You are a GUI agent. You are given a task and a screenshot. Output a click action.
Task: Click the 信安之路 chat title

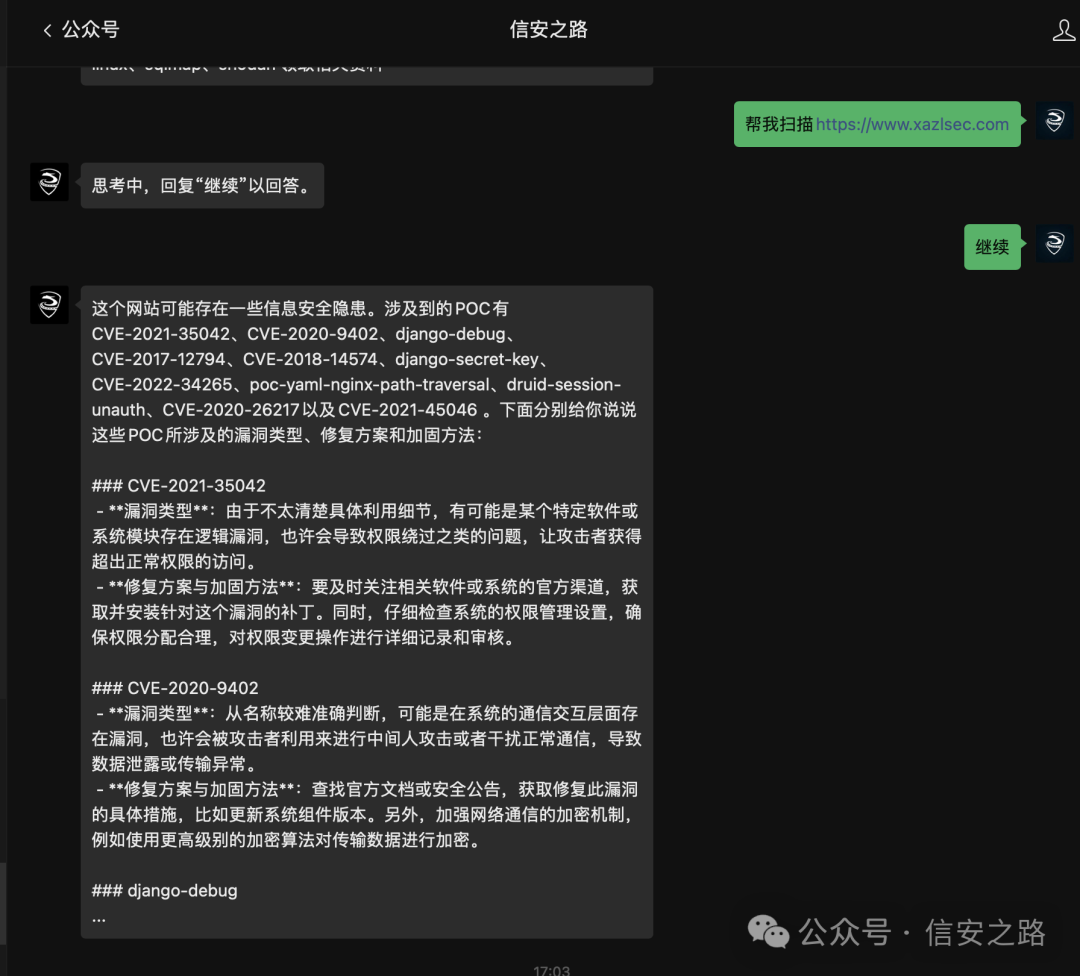click(x=548, y=30)
